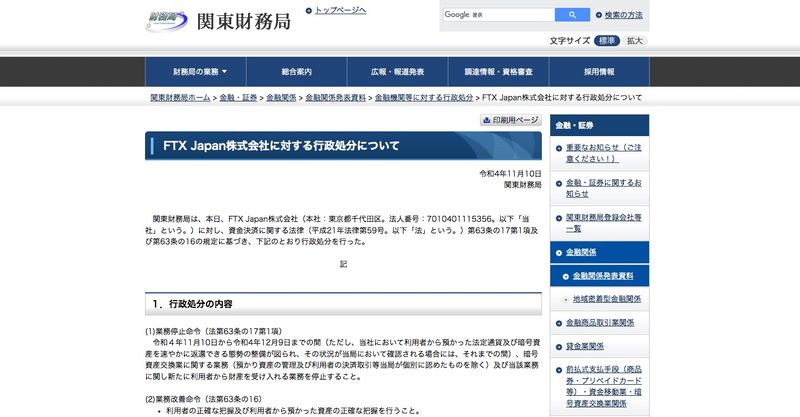The image size is (800, 417).
Task: Click the blue magnifier search button
Action: click(x=572, y=15)
